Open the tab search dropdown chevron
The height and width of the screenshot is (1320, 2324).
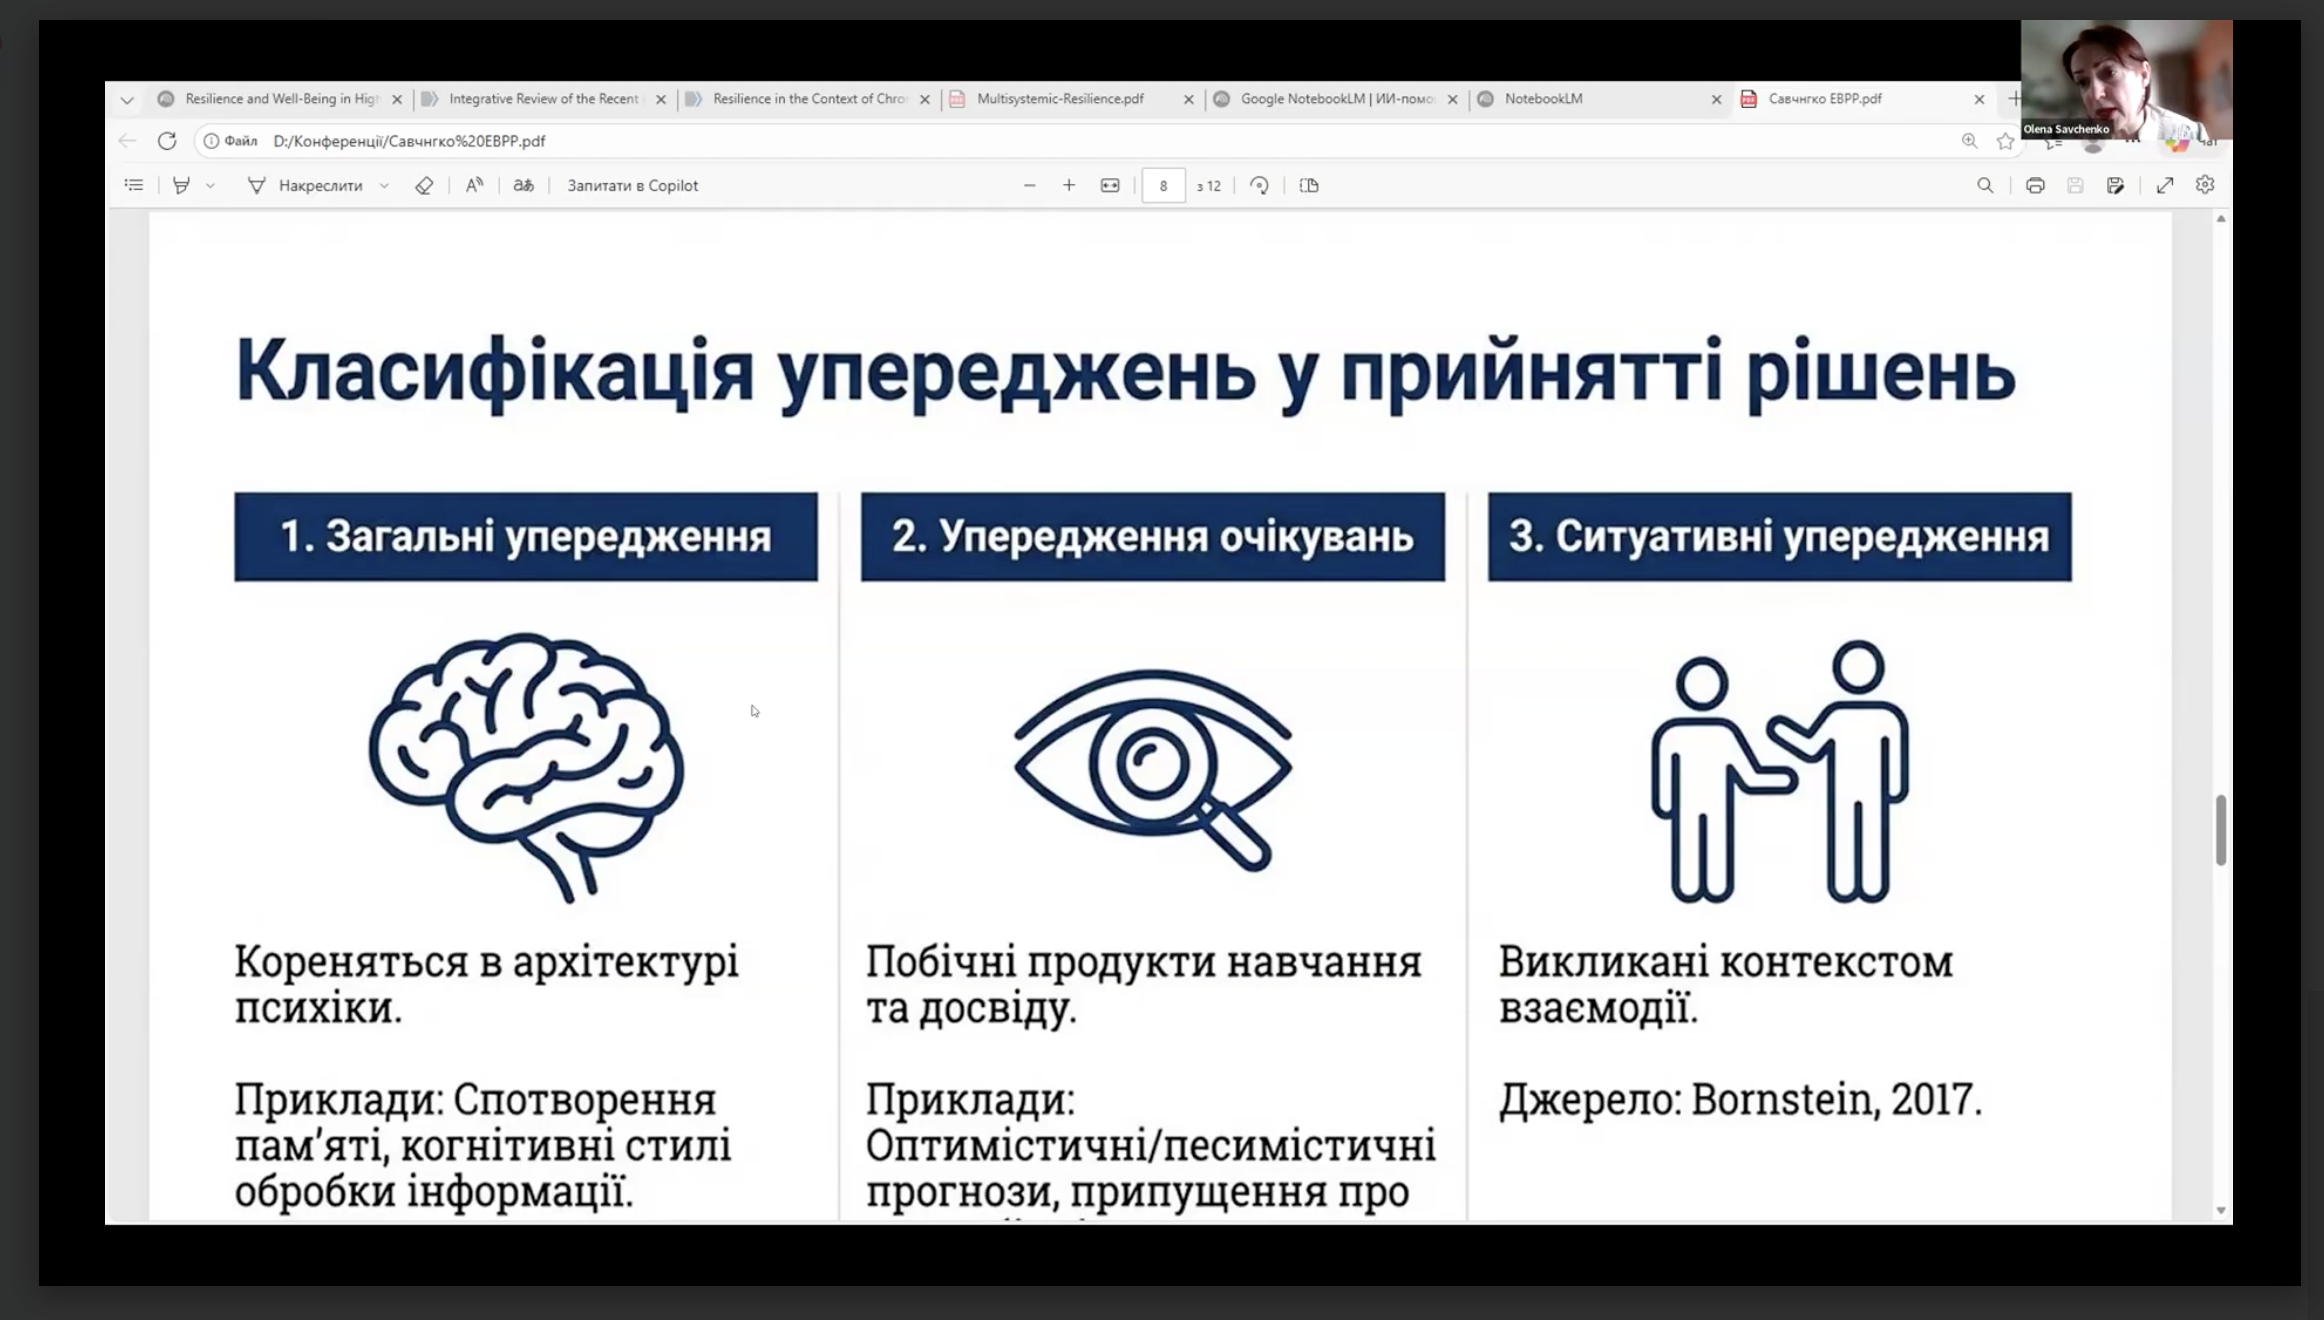[x=127, y=99]
